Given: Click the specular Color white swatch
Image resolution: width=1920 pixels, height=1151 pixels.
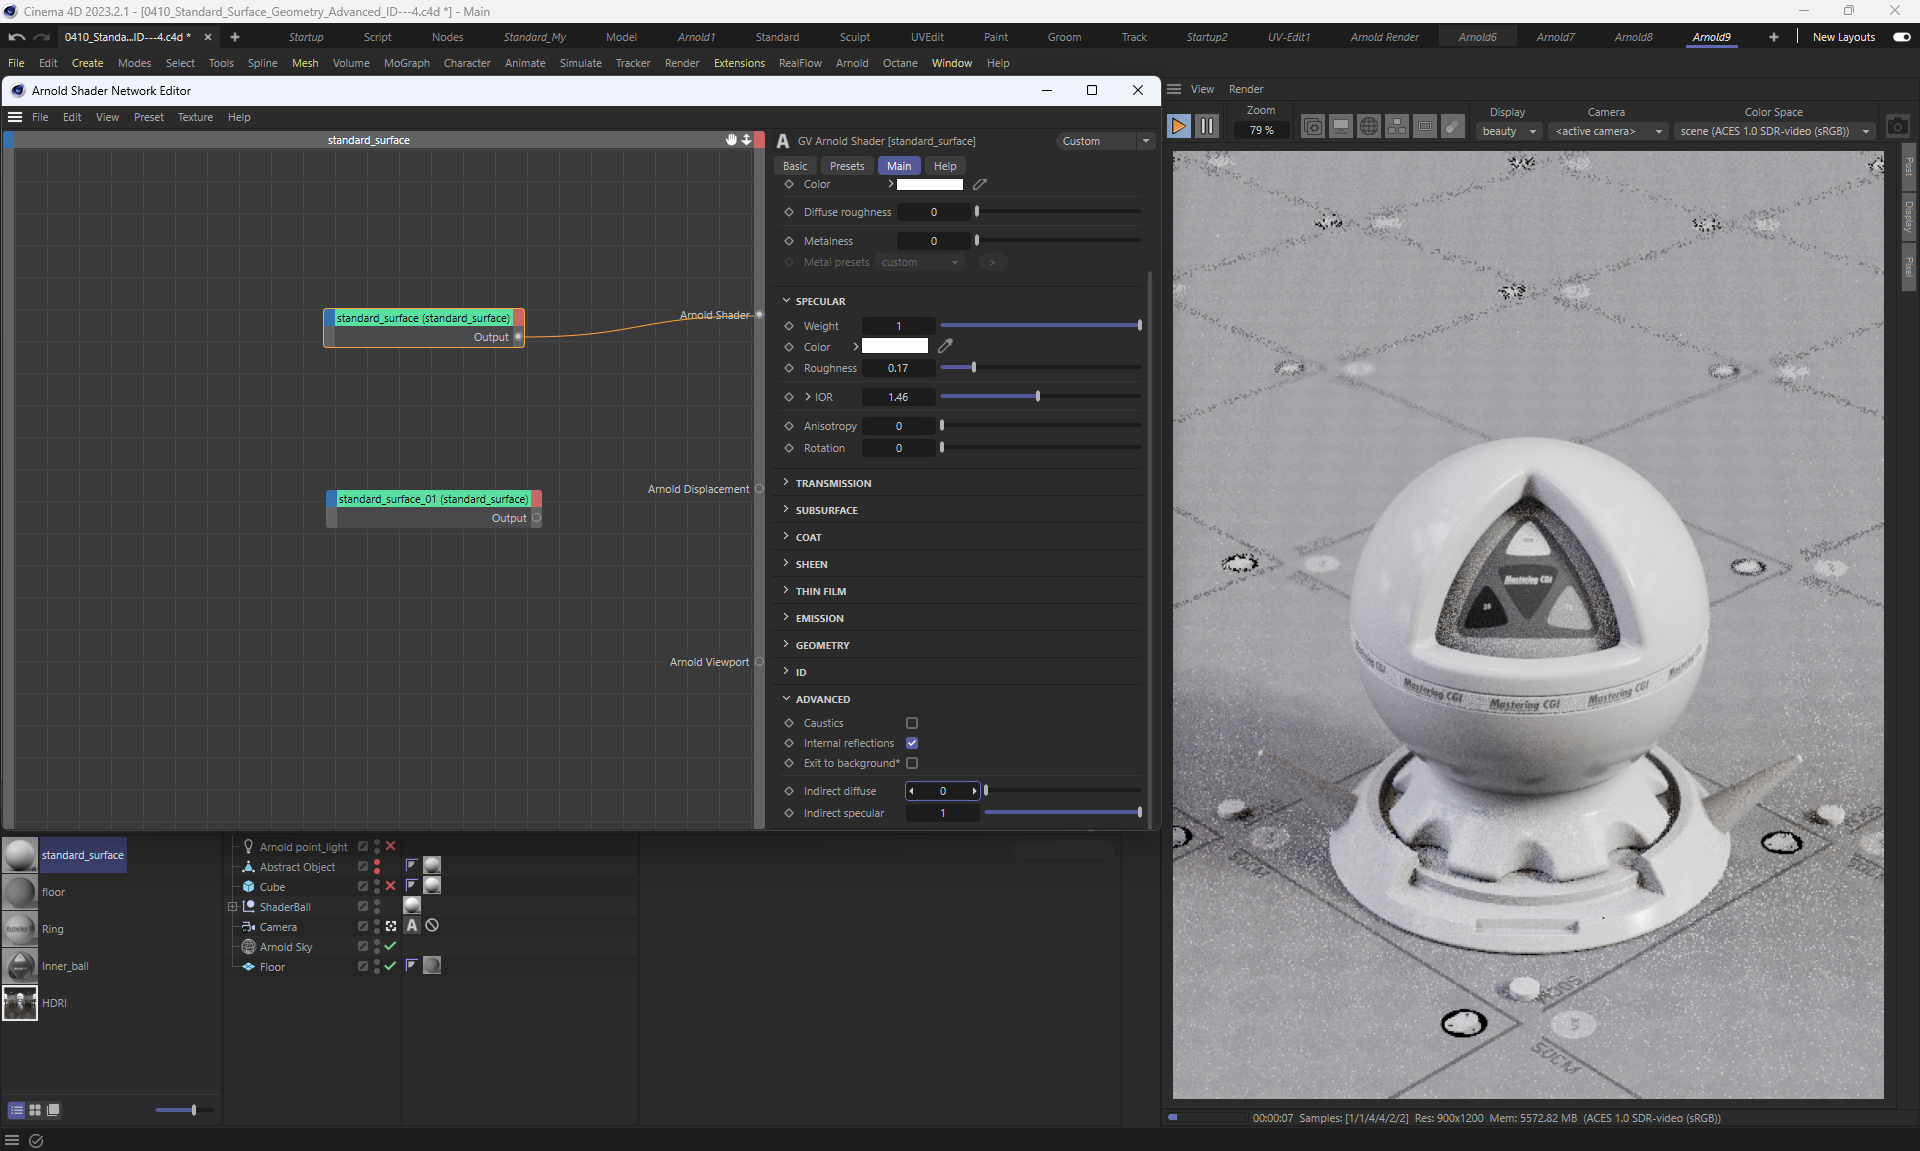Looking at the screenshot, I should pyautogui.click(x=895, y=346).
